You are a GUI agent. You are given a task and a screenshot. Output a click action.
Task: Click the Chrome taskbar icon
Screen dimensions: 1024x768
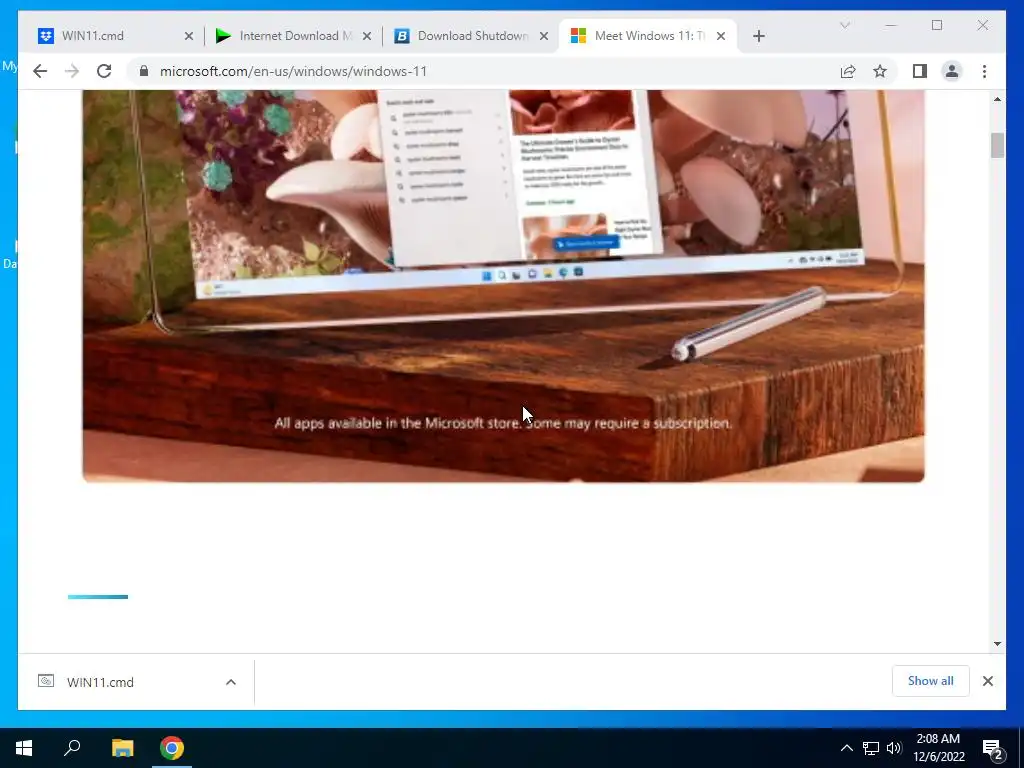pos(172,748)
